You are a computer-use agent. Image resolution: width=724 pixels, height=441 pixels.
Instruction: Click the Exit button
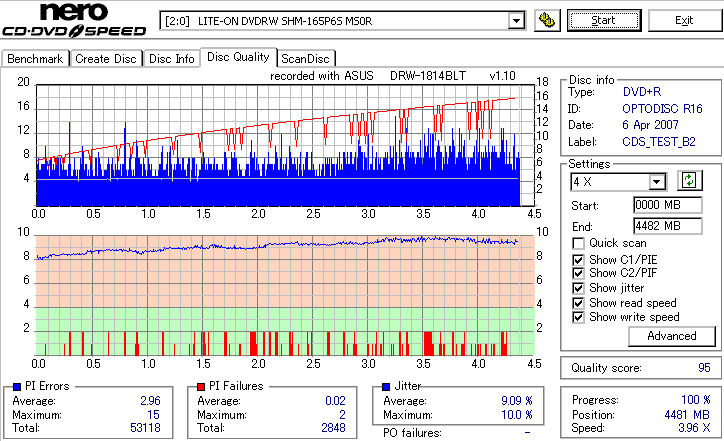[684, 20]
